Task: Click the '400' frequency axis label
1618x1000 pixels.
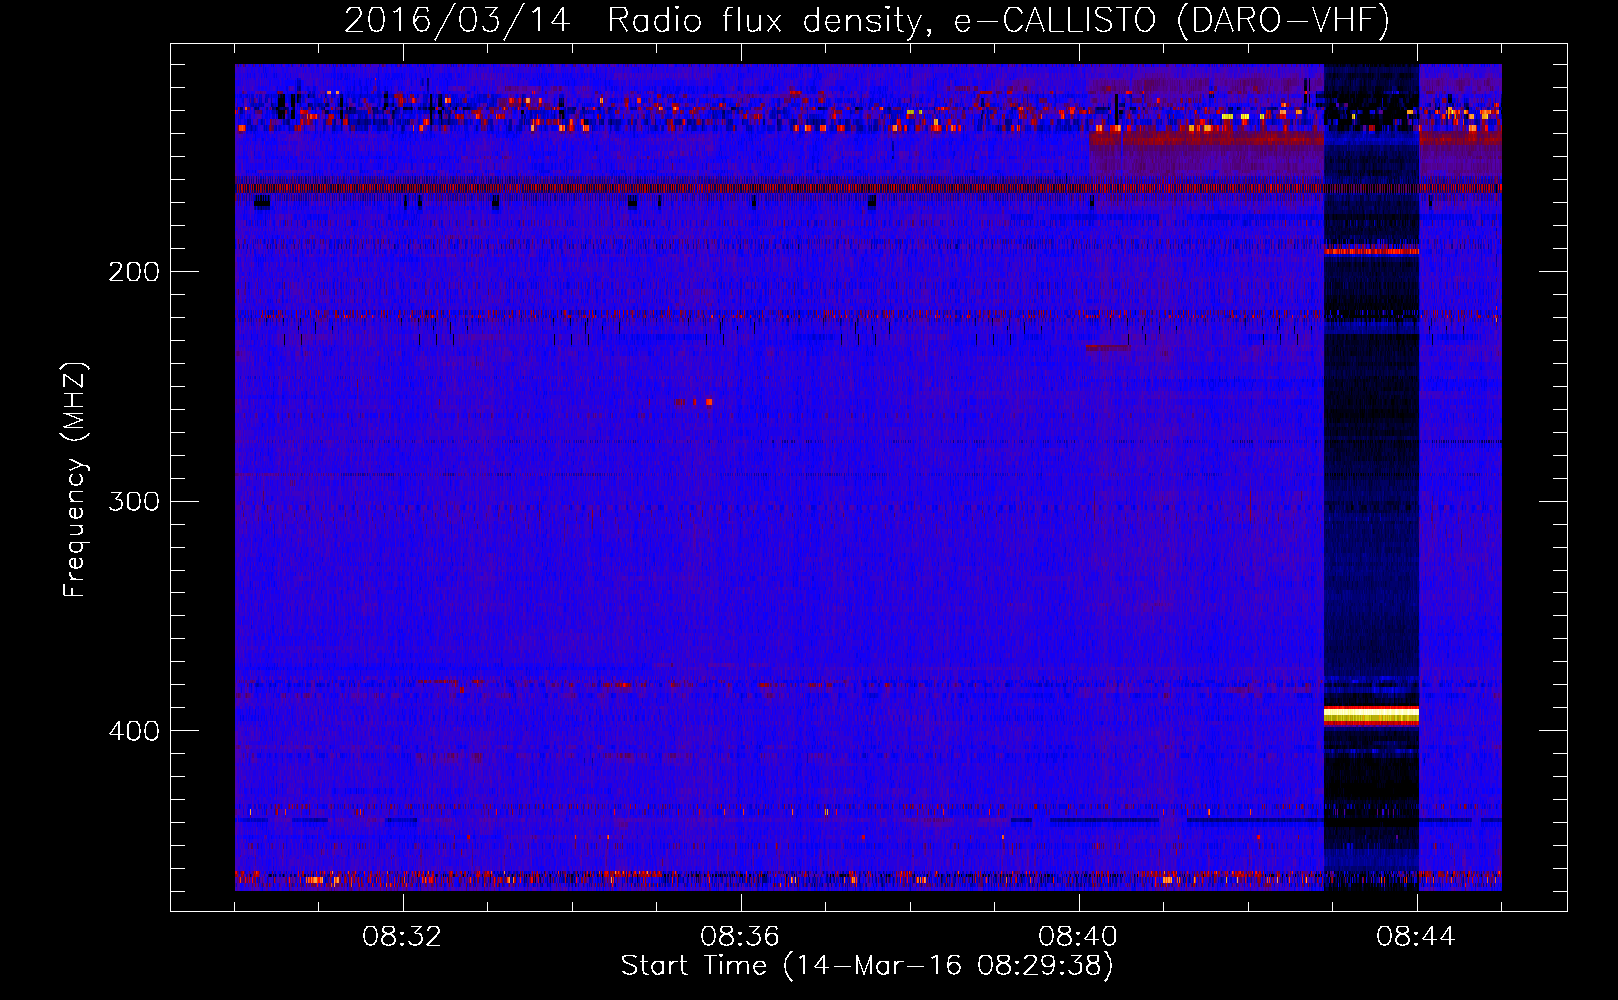Action: click(x=134, y=731)
